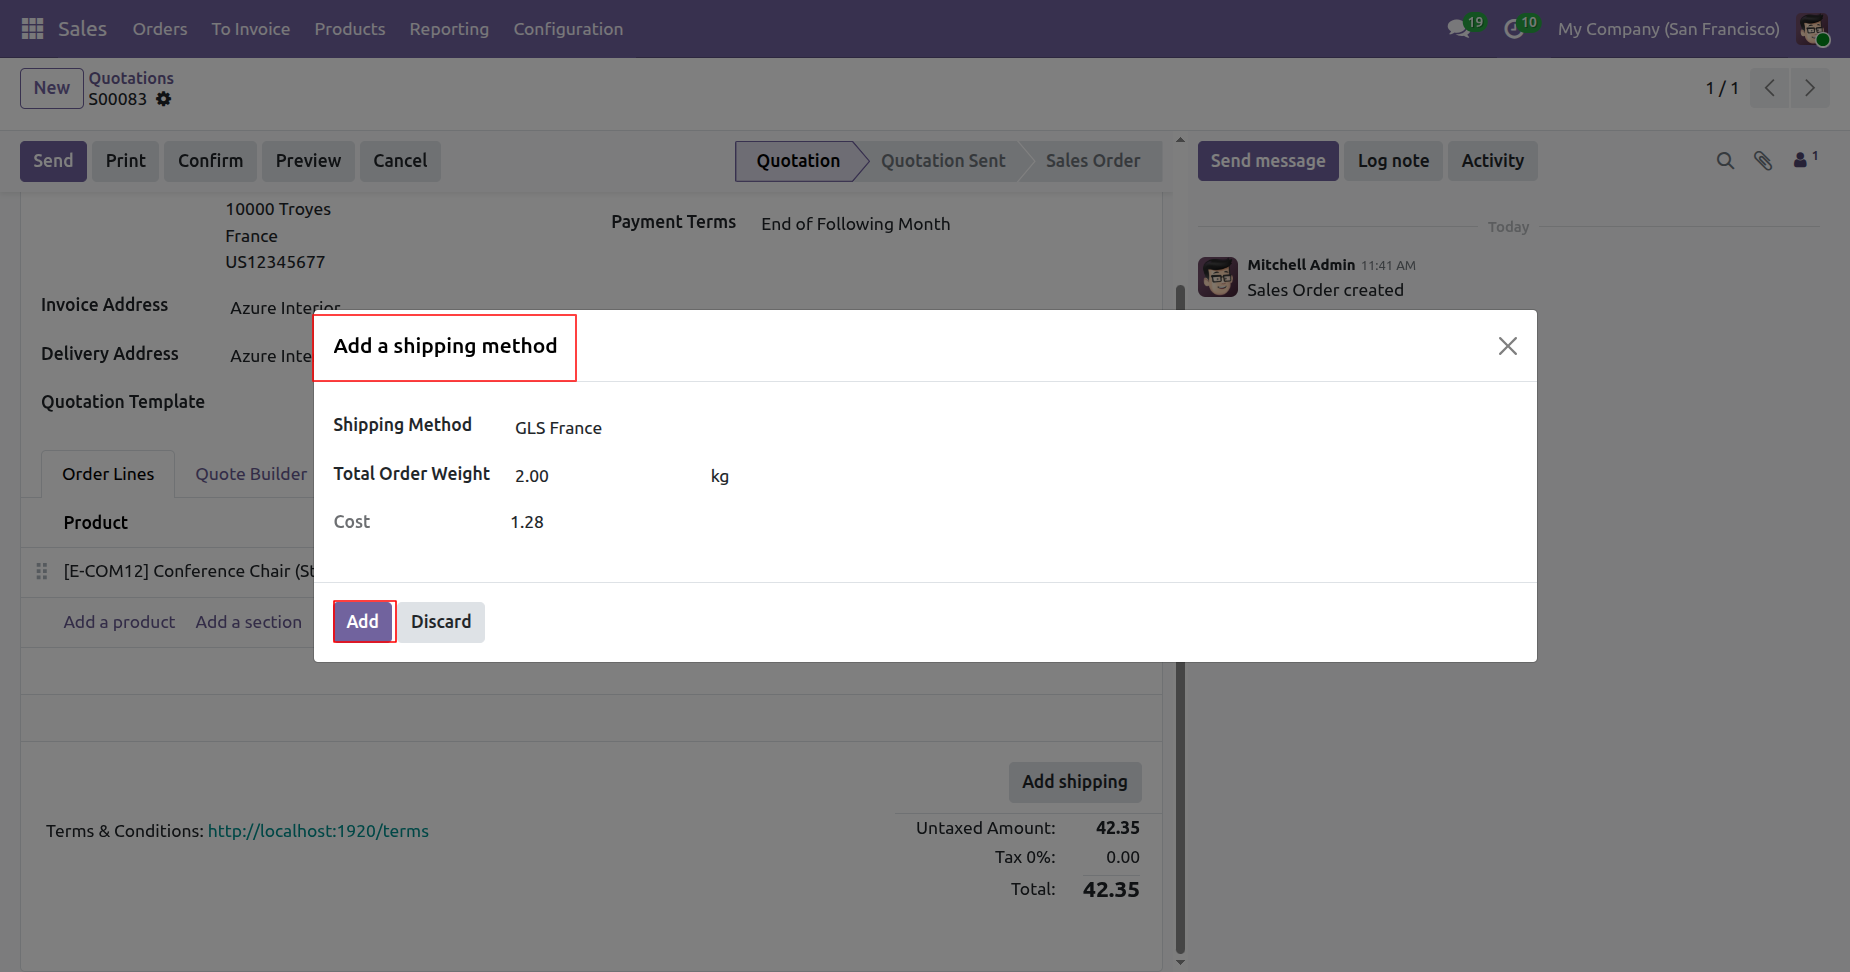Click Add to confirm shipping method
Screen dimensions: 1850x972
click(x=363, y=622)
